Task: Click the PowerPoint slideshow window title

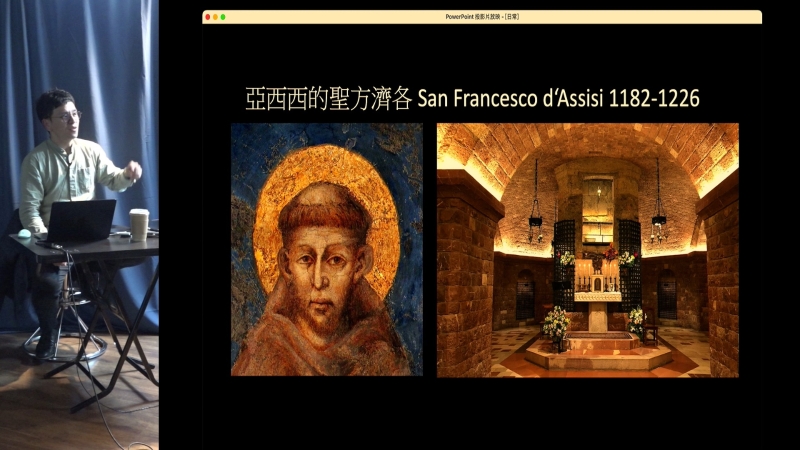Action: [481, 17]
